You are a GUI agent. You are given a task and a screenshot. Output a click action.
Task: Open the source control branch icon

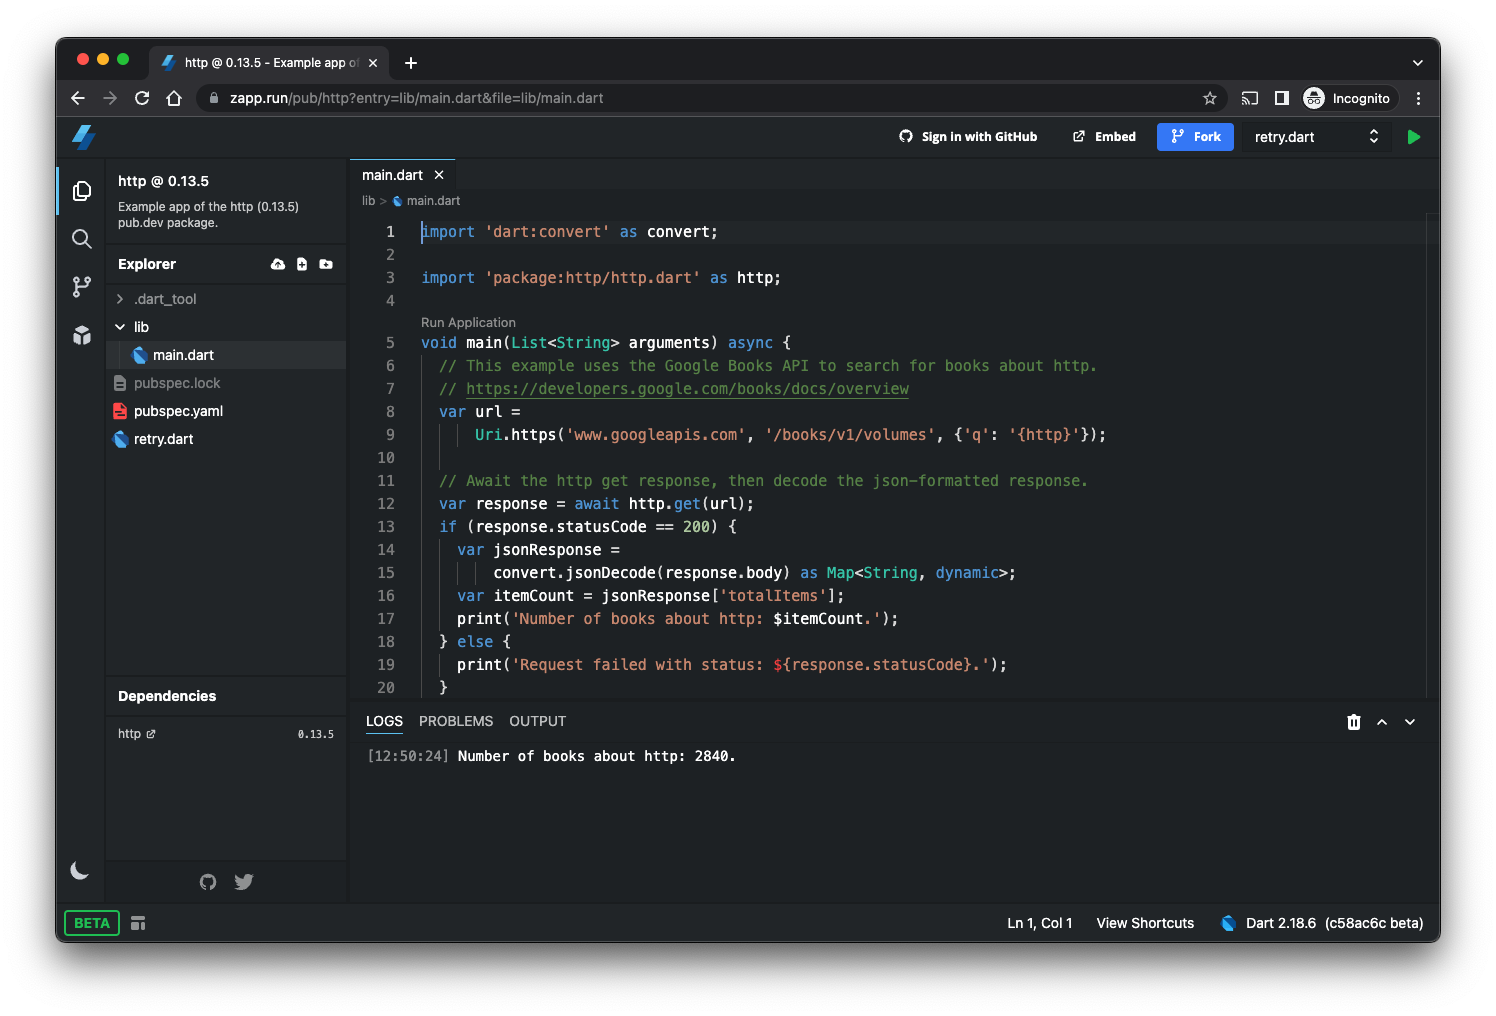point(82,287)
